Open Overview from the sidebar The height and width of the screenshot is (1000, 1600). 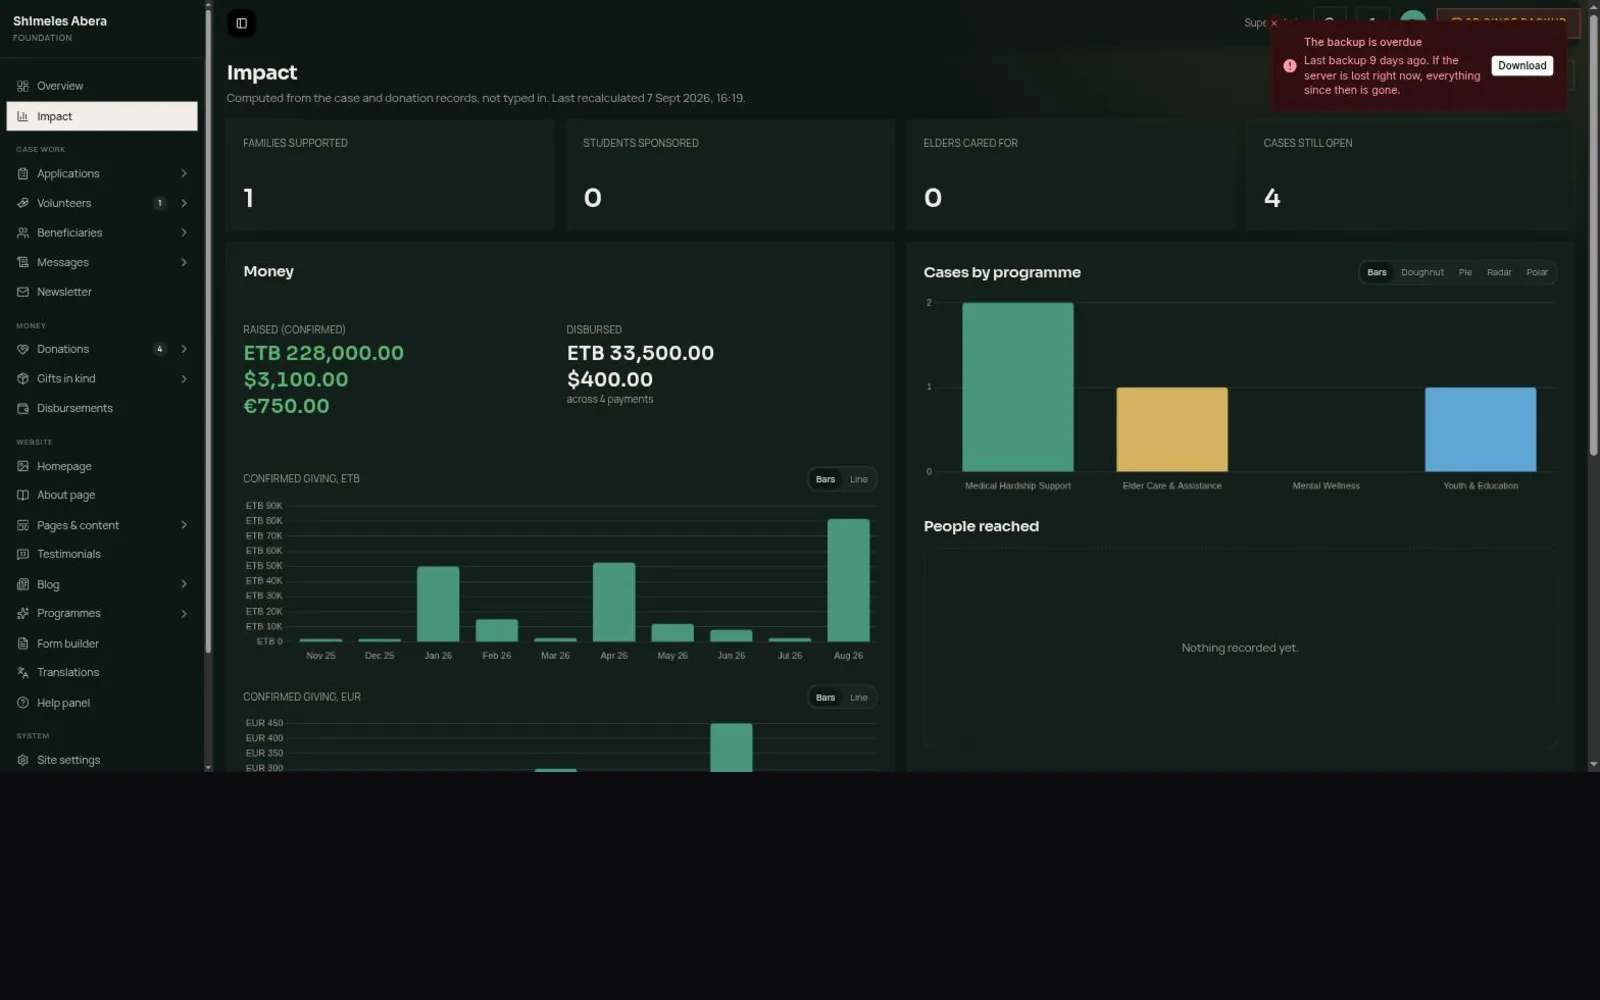(x=102, y=86)
